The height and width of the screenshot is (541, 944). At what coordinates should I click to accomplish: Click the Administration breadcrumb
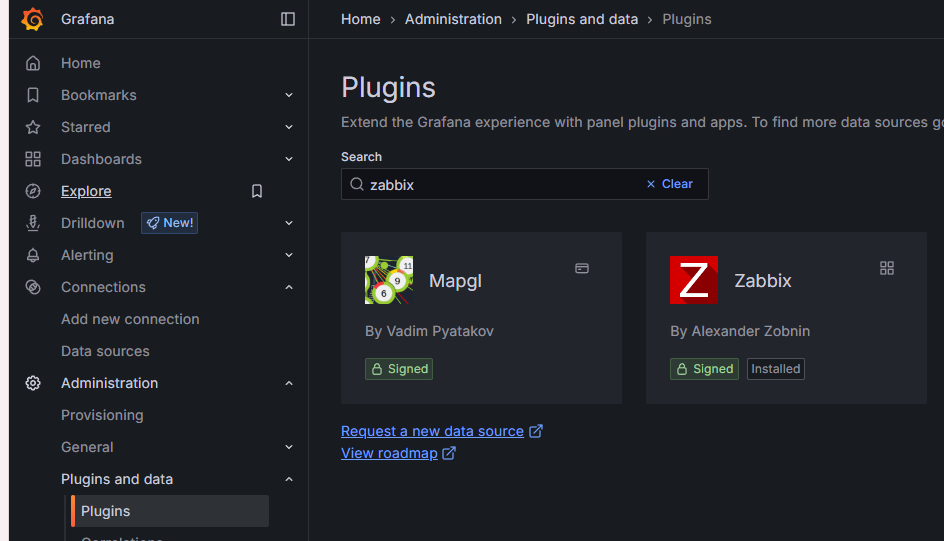tap(453, 19)
